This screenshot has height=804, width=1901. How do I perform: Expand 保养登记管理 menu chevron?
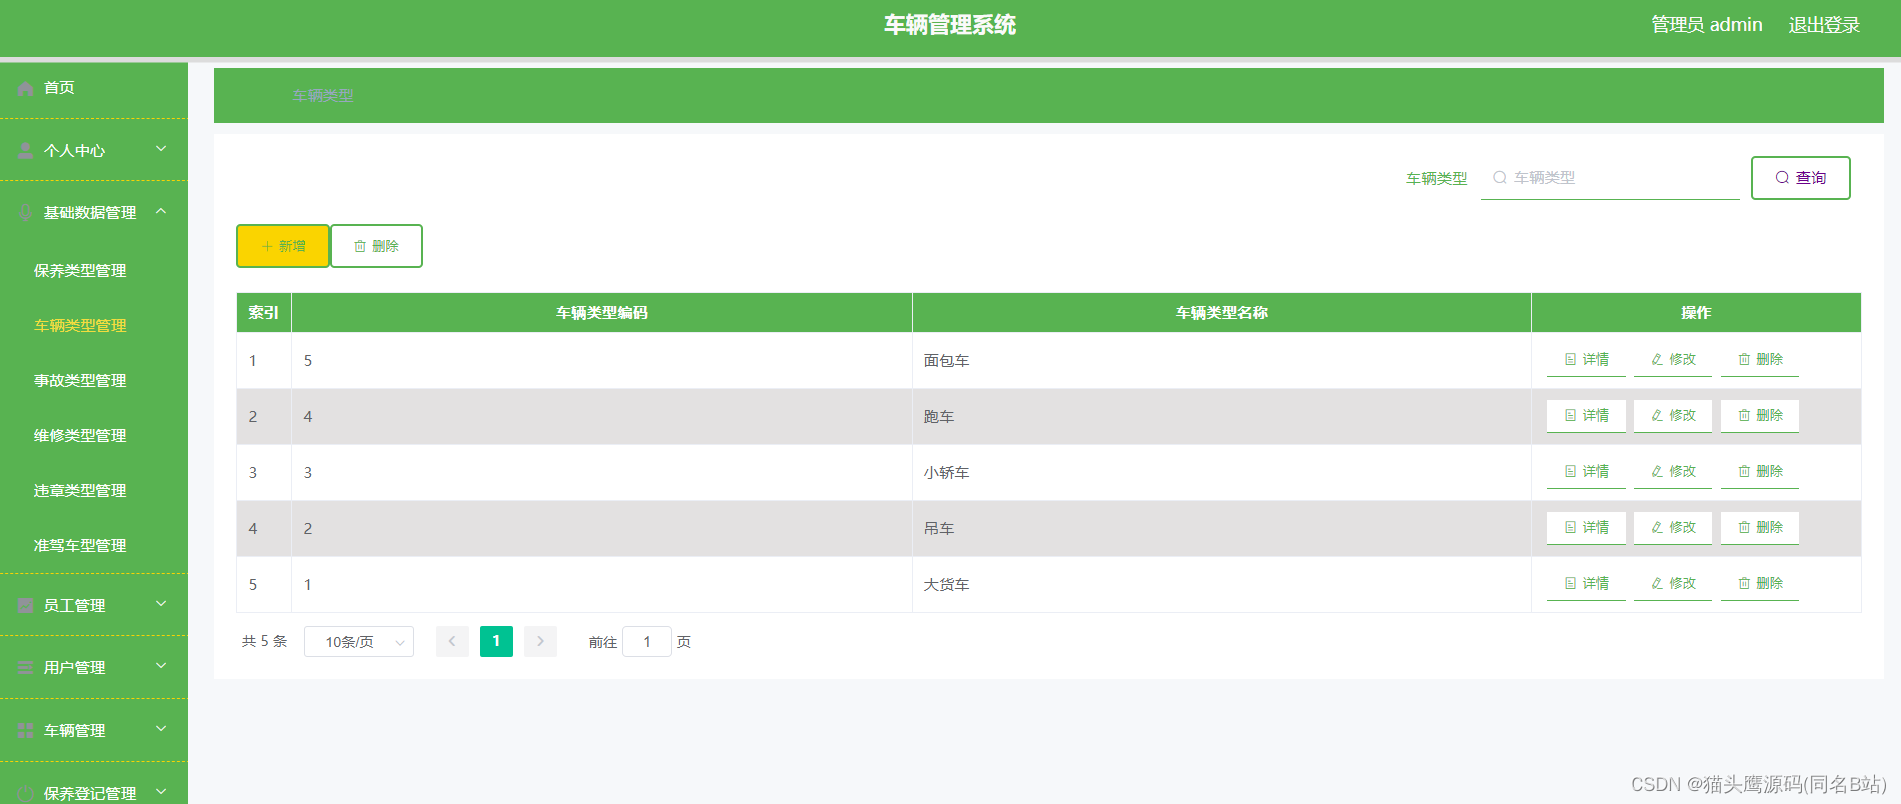tap(161, 791)
